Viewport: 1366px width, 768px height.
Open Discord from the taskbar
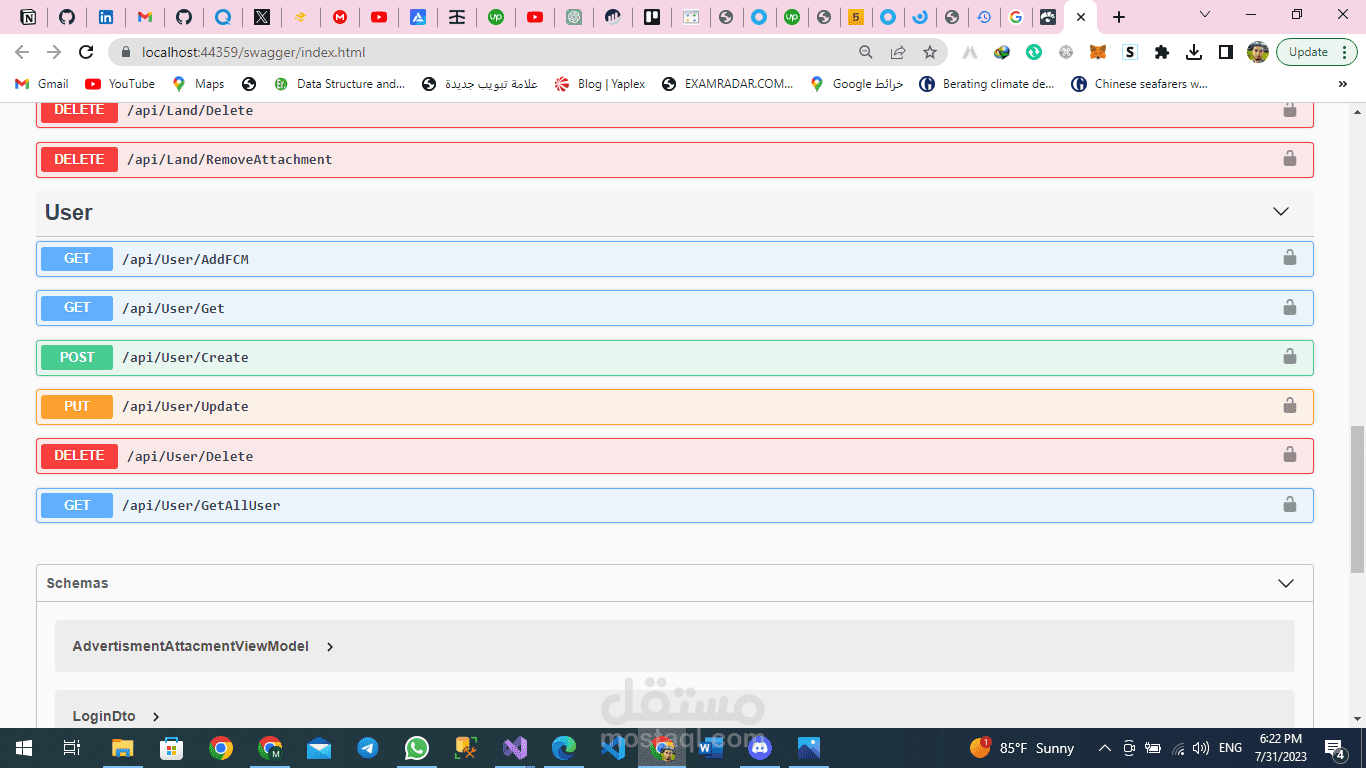pyautogui.click(x=760, y=748)
